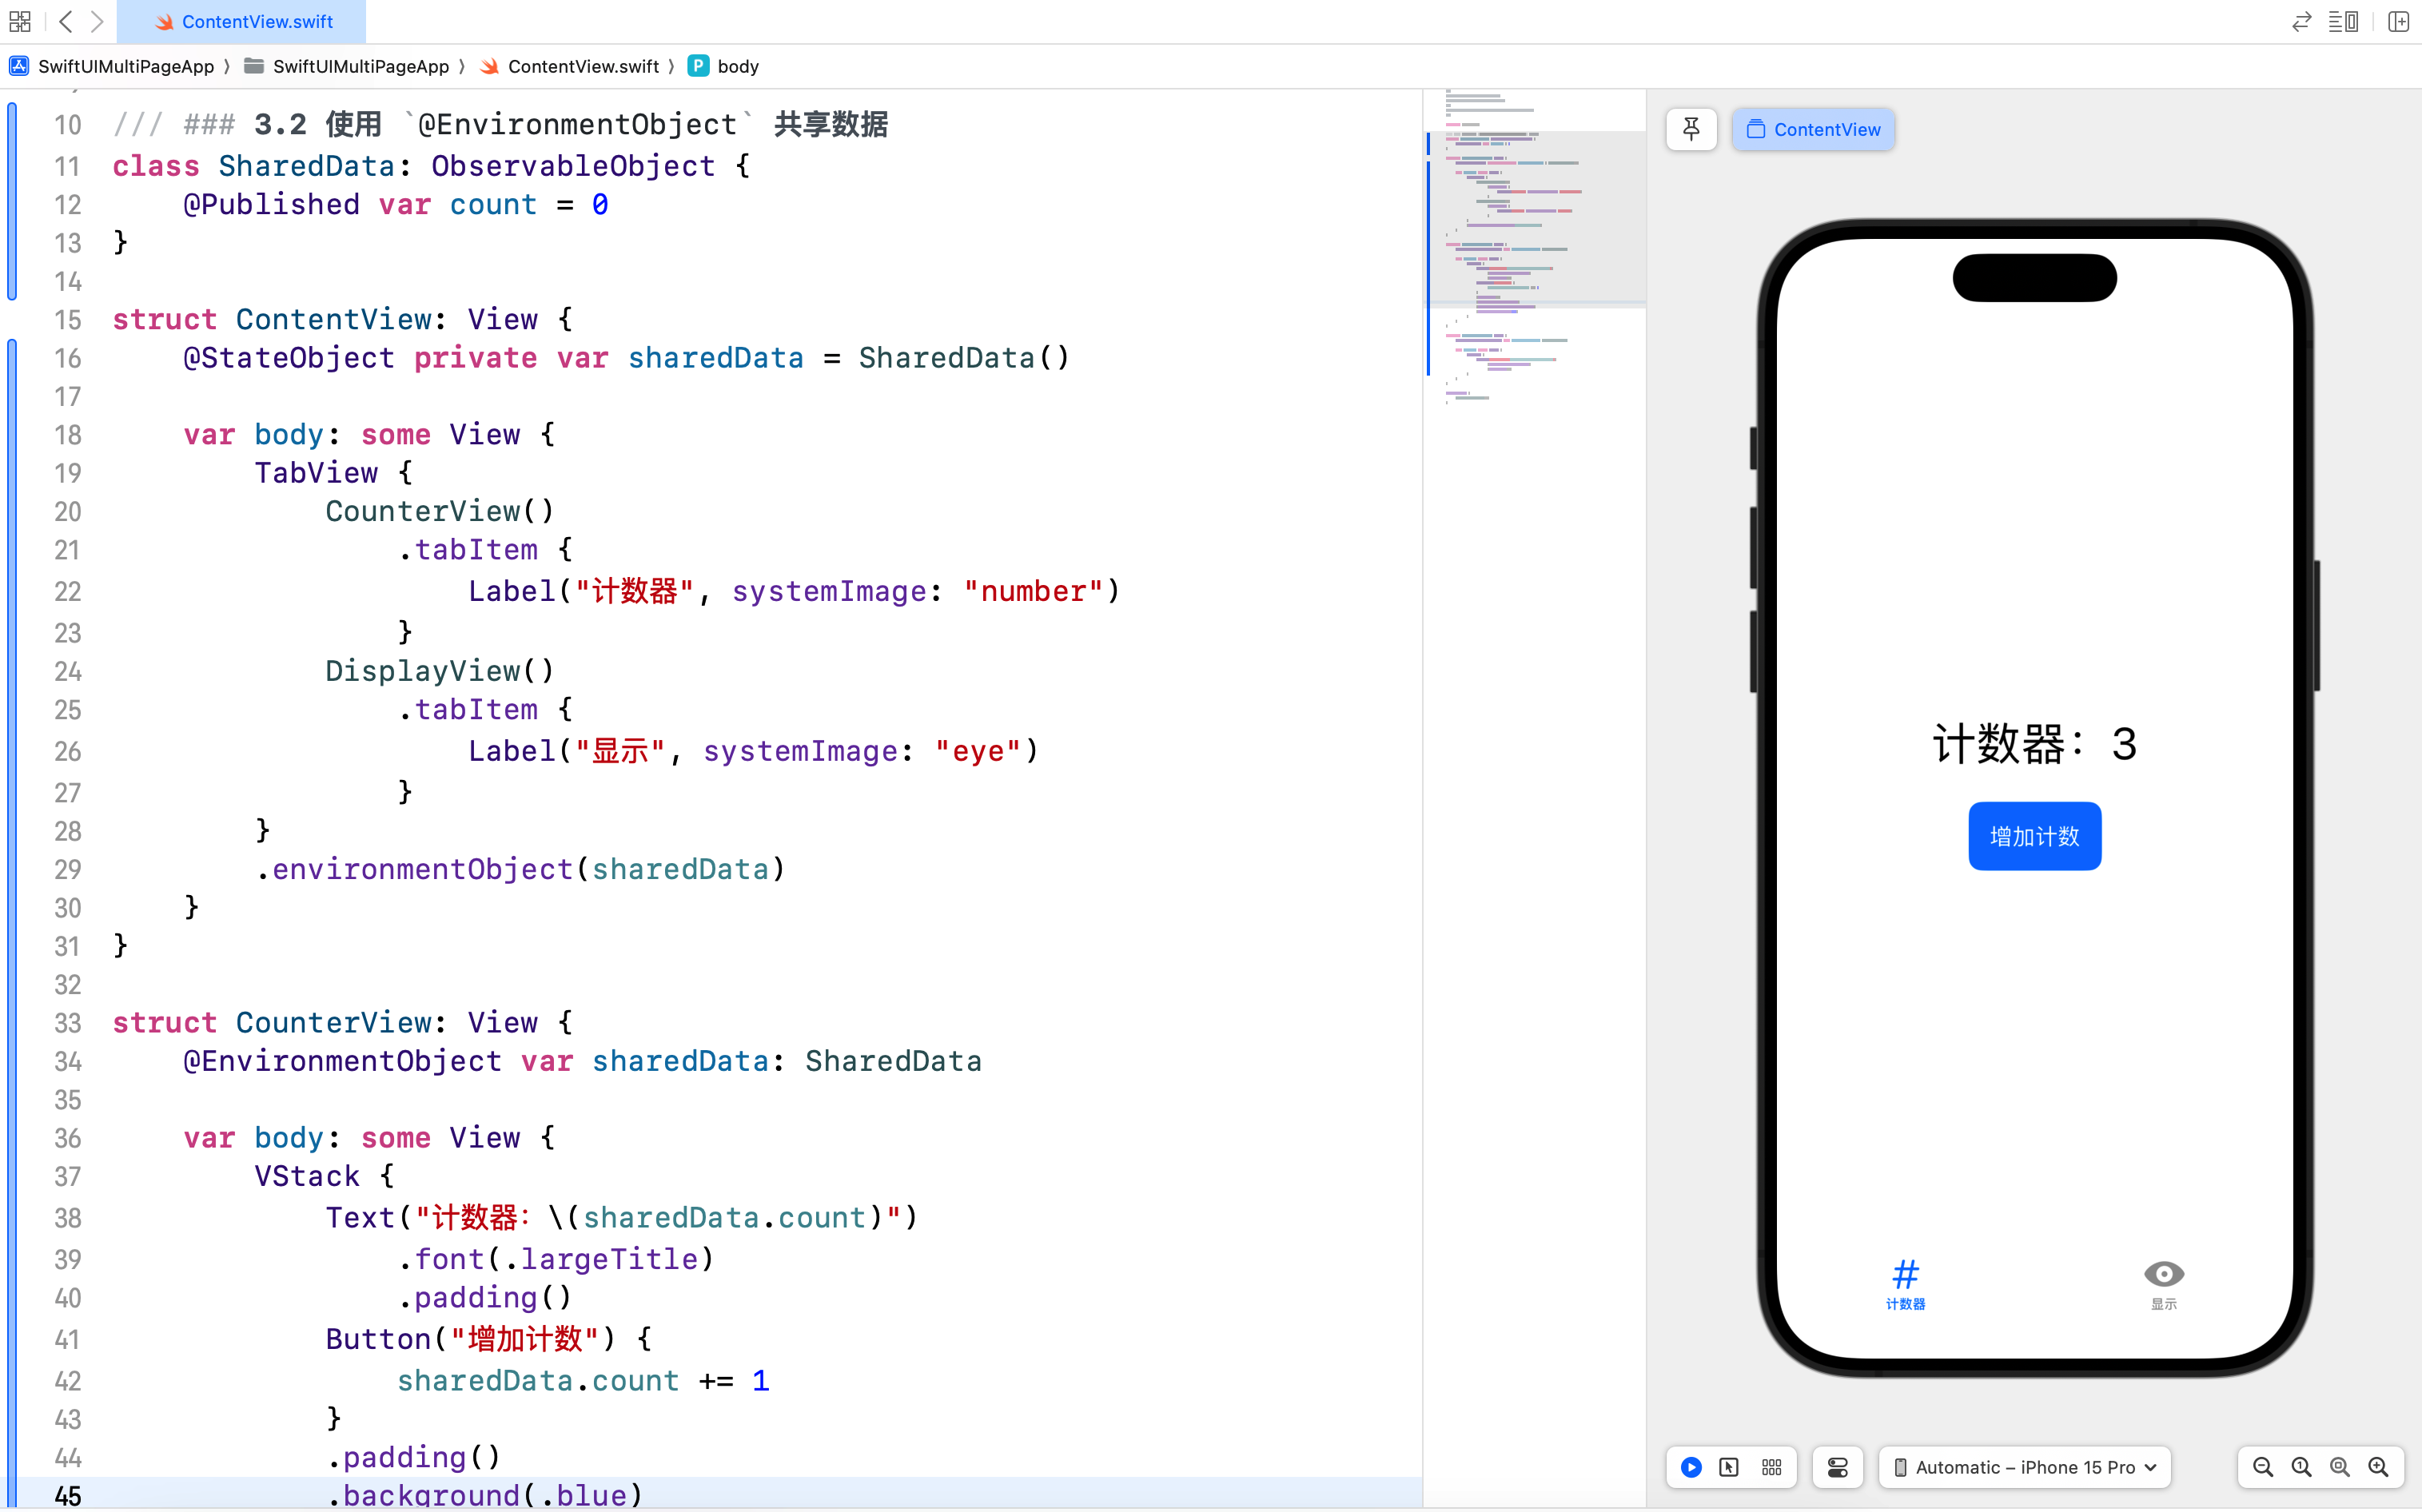The image size is (2422, 1512).
Task: Enable selectable preview mode
Action: point(1729,1467)
